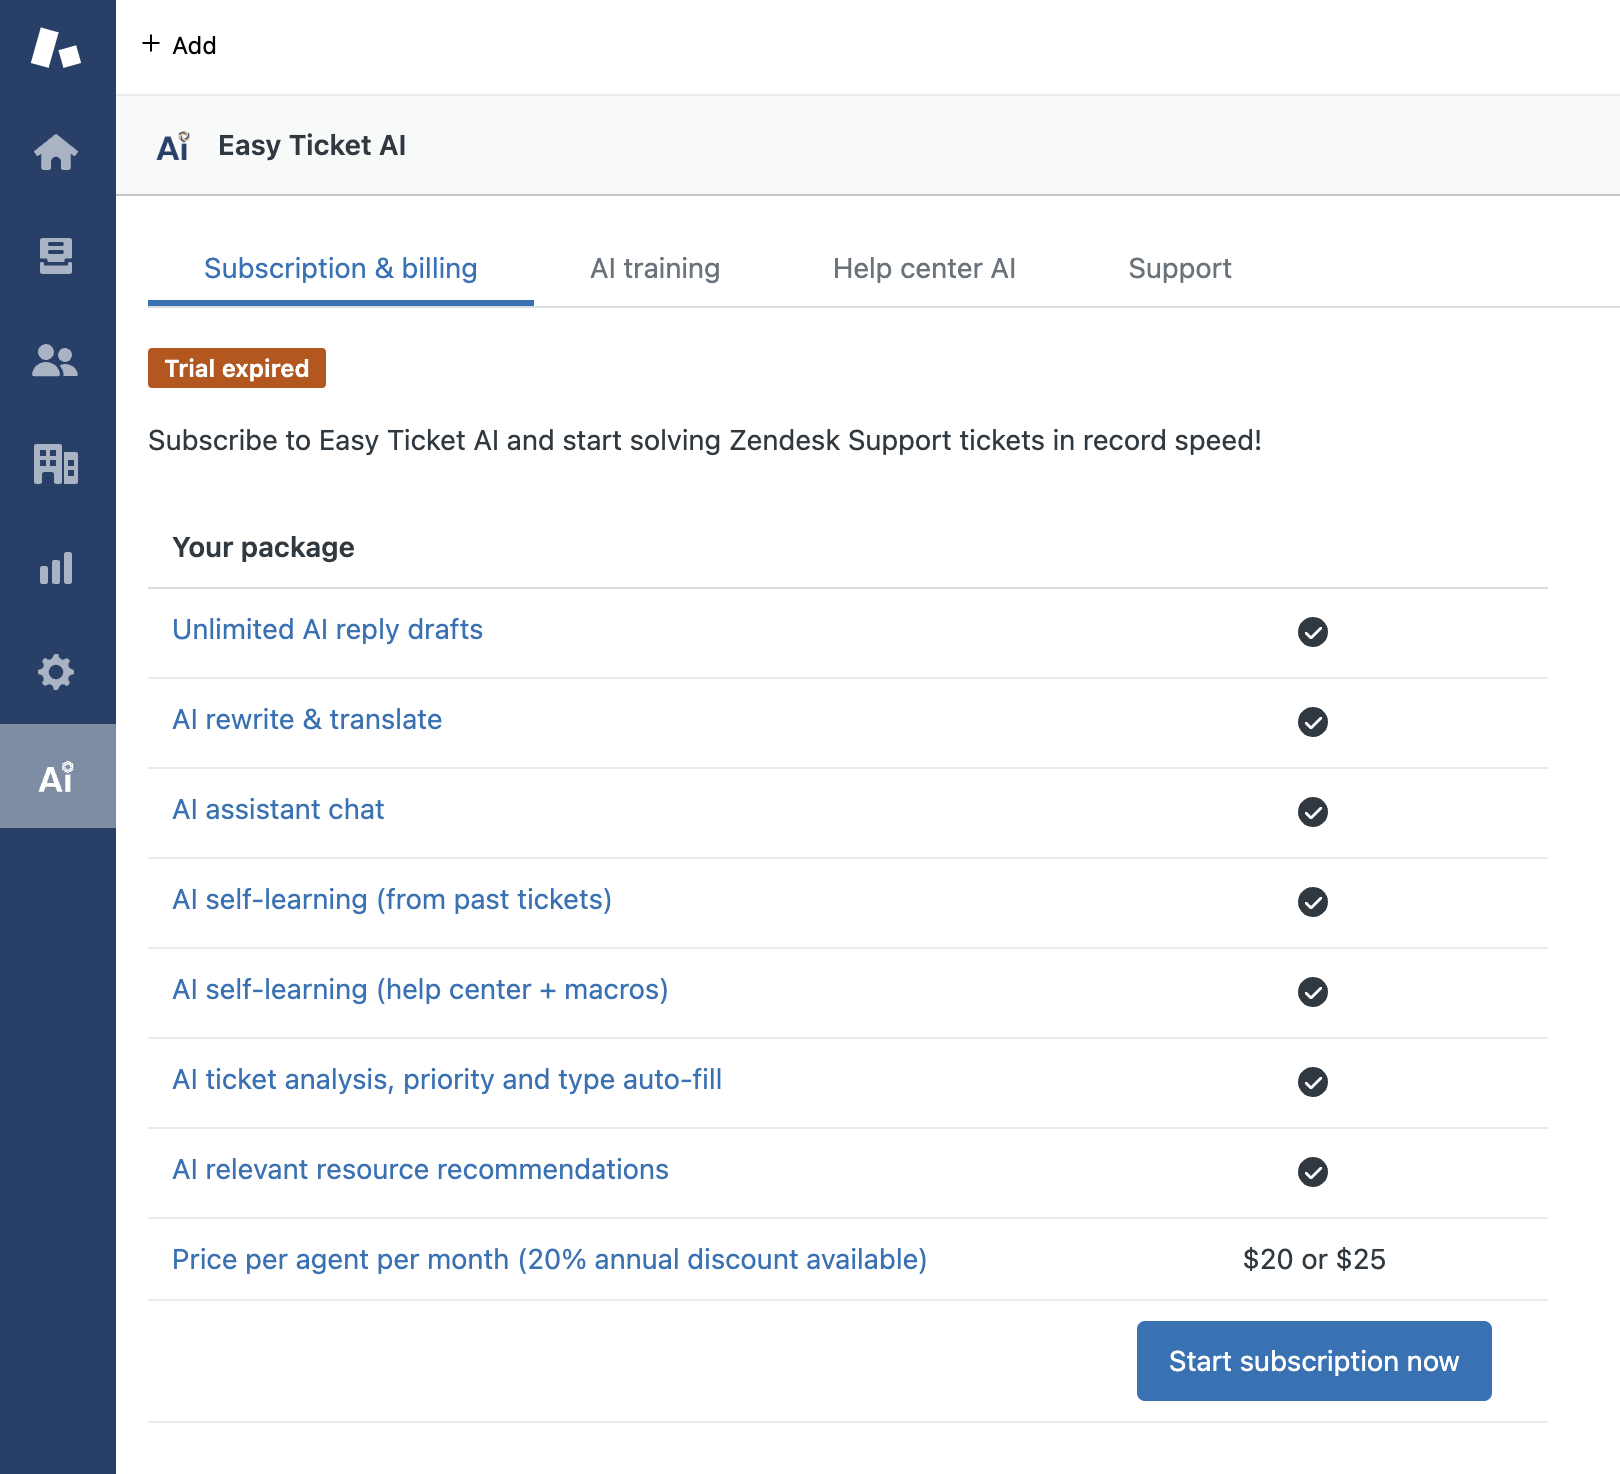1620x1474 pixels.
Task: Open the Support tab
Action: [1179, 268]
